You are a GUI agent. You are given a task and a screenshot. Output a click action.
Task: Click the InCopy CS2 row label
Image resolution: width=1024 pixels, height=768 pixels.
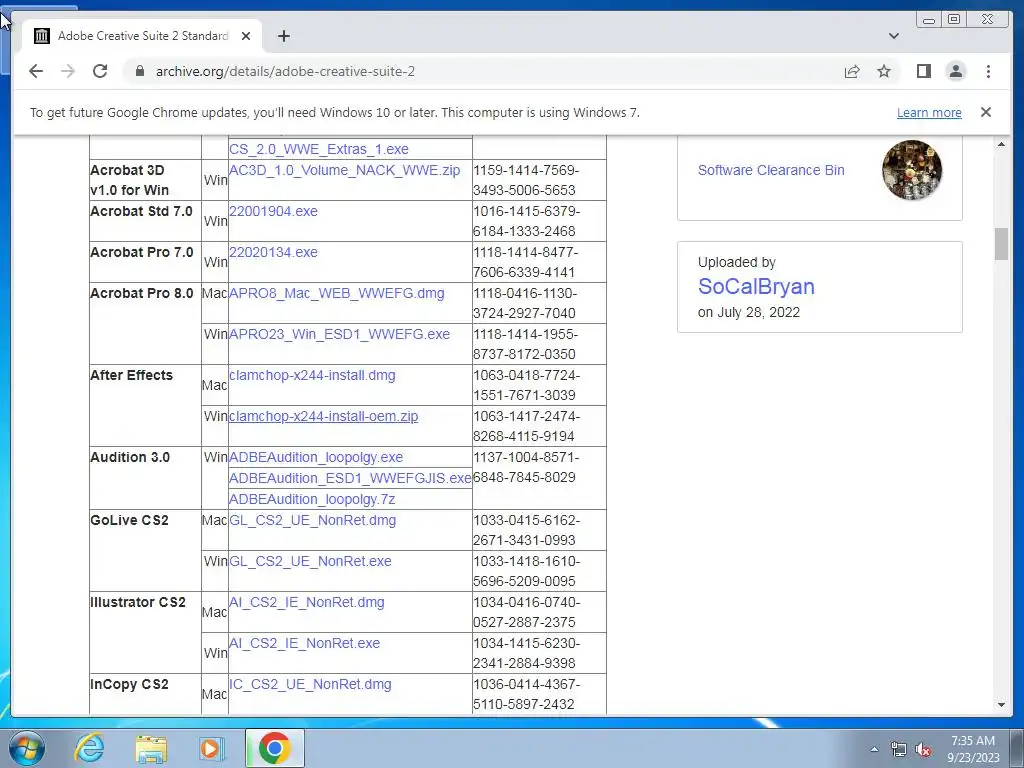point(129,684)
